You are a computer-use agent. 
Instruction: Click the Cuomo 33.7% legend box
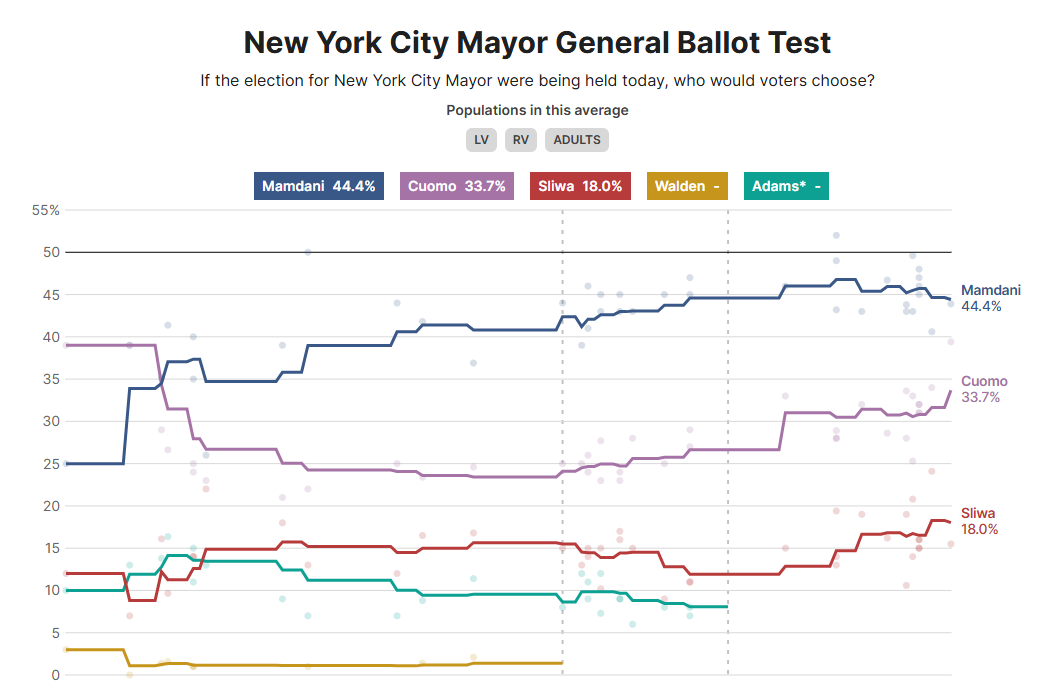pyautogui.click(x=457, y=186)
